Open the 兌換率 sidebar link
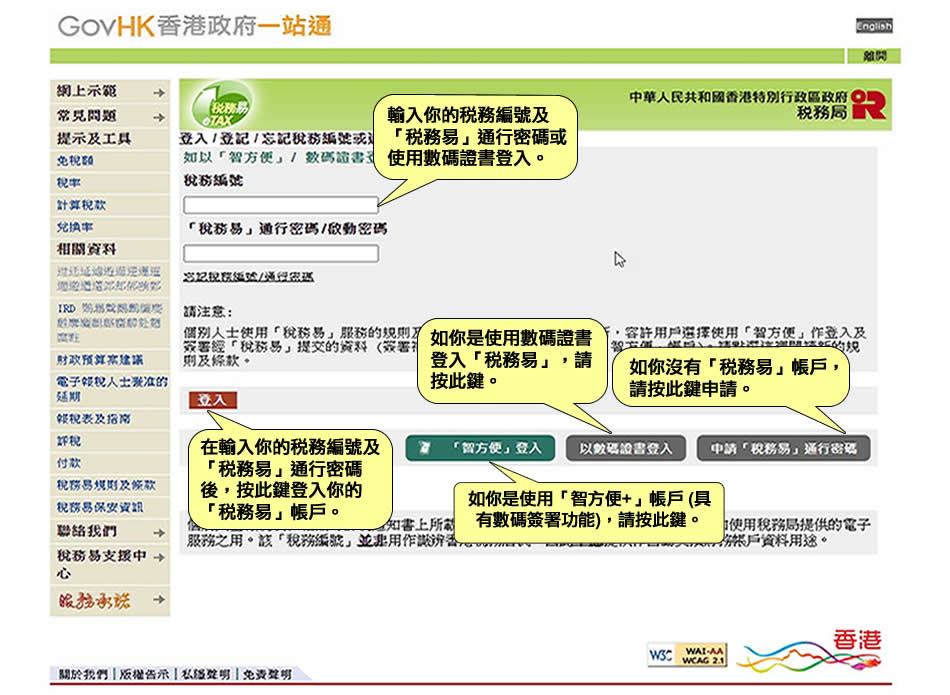 point(75,227)
